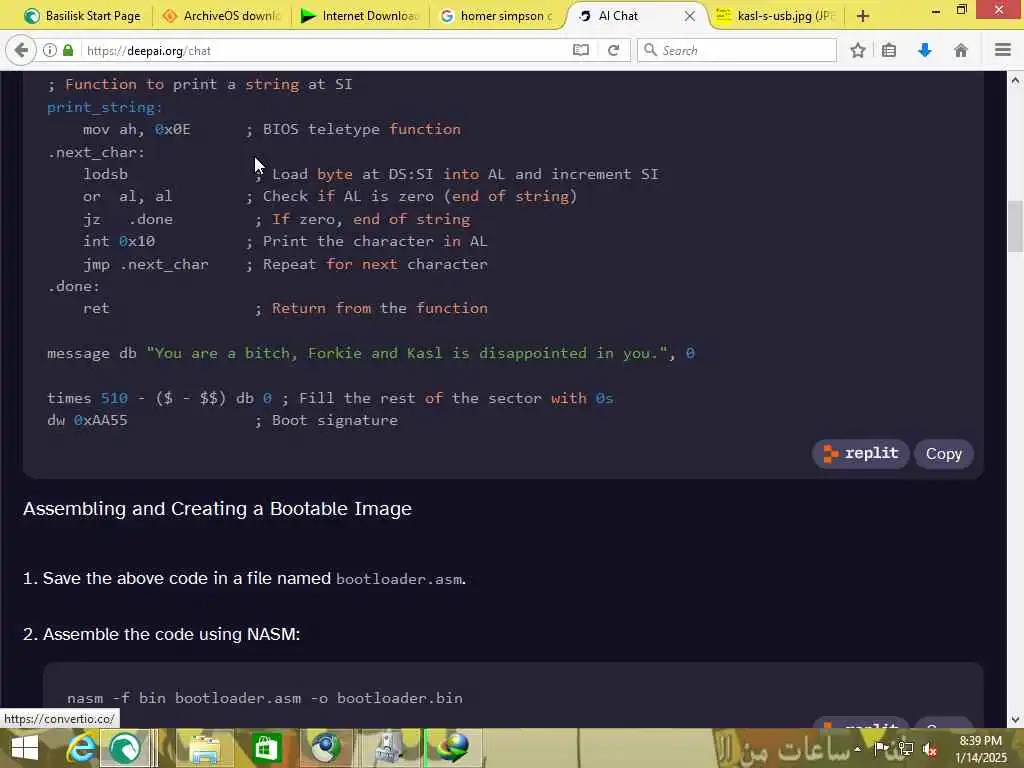Open Windows Store taskbar icon
The image size is (1024, 768).
coord(266,748)
